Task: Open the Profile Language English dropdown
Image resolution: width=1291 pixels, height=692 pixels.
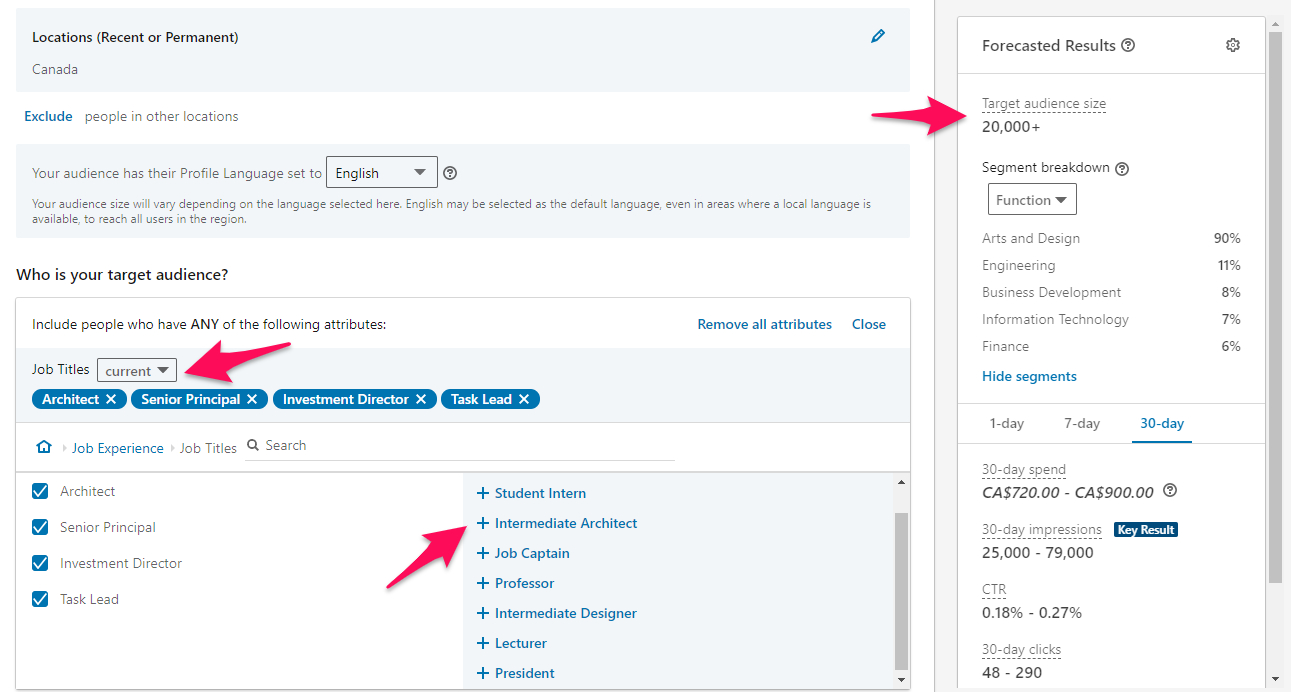Action: click(x=381, y=173)
